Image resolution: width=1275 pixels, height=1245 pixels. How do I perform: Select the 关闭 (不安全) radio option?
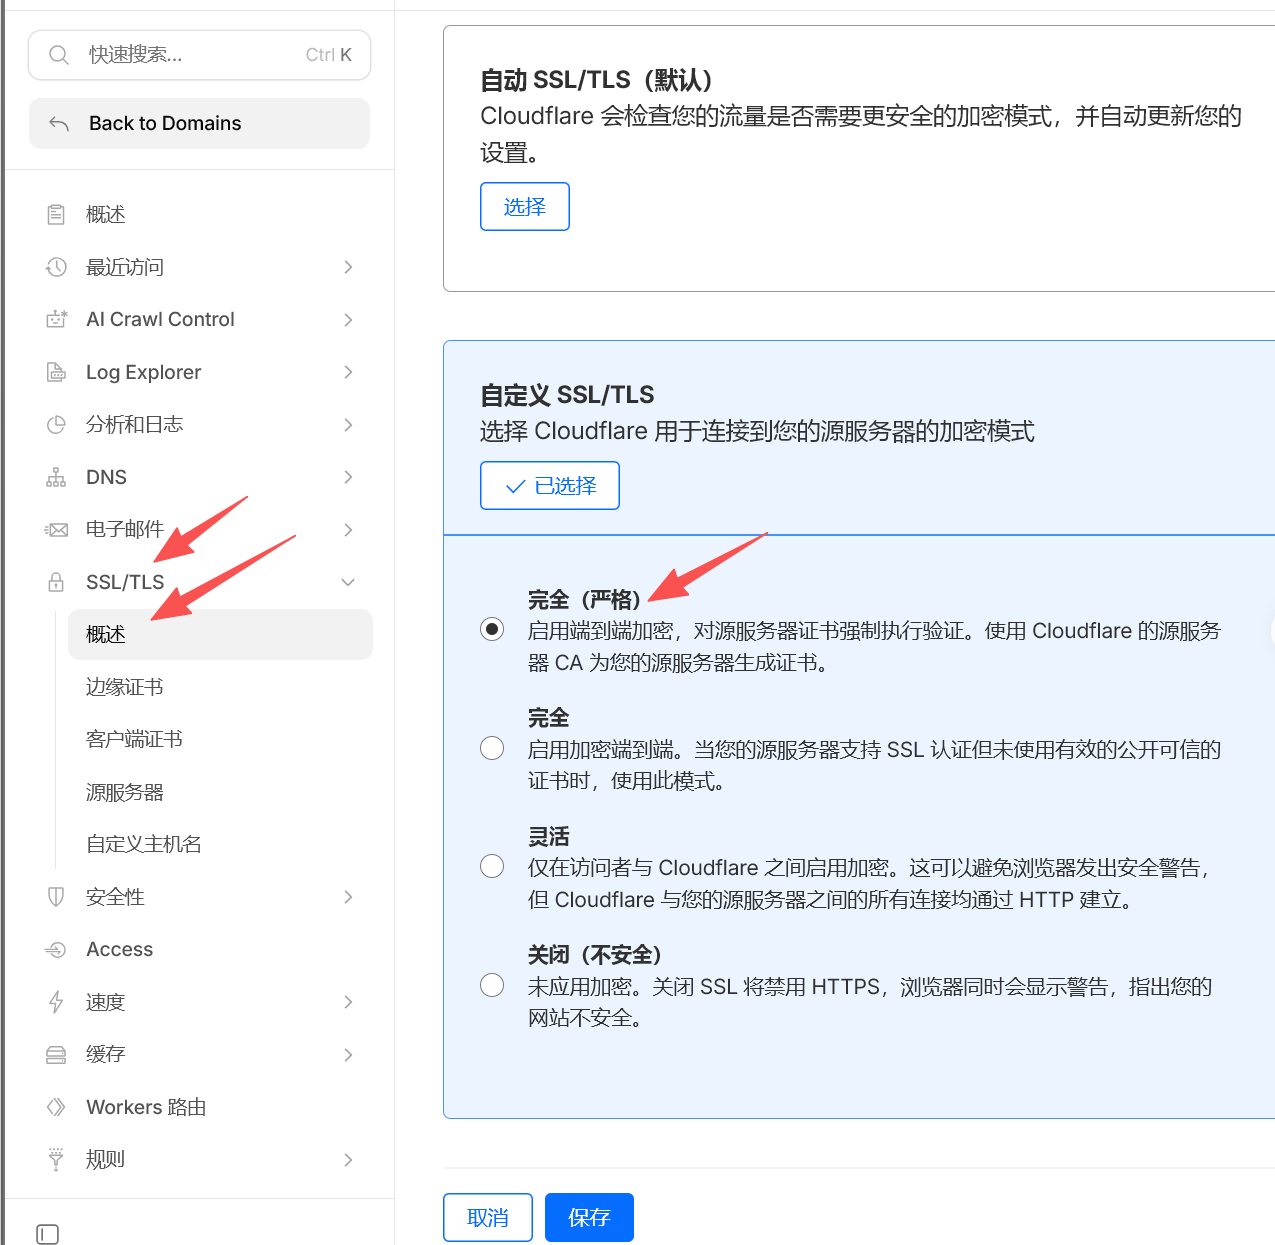pyautogui.click(x=492, y=985)
